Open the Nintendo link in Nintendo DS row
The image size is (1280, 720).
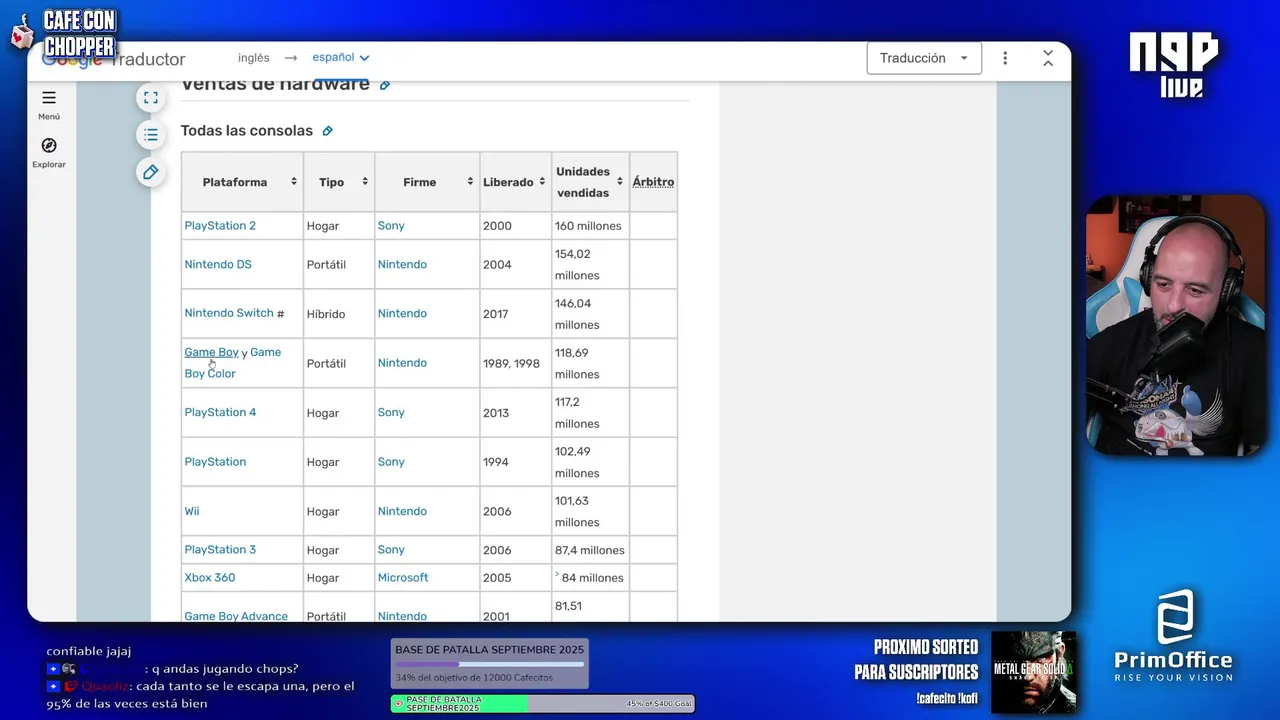[x=402, y=265]
